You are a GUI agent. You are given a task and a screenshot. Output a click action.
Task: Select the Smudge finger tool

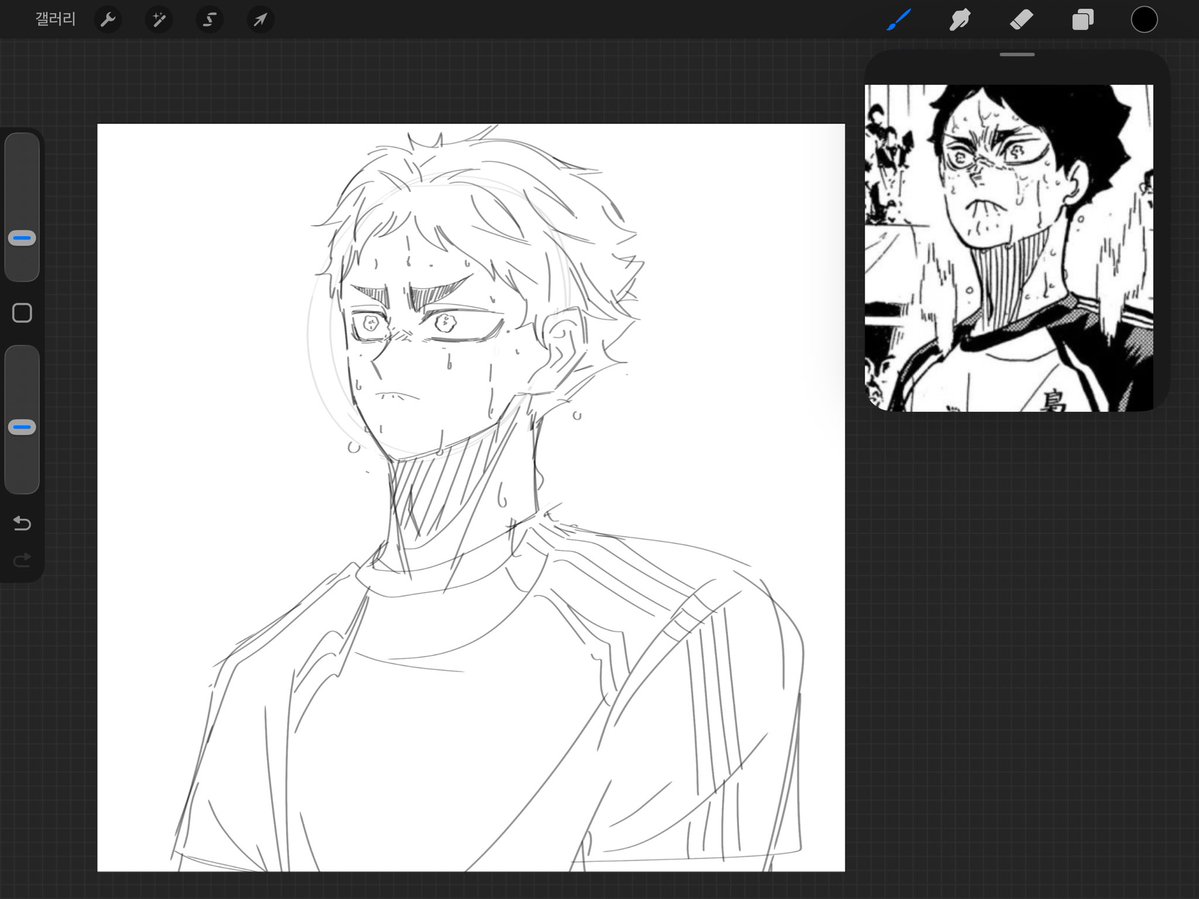coord(960,20)
